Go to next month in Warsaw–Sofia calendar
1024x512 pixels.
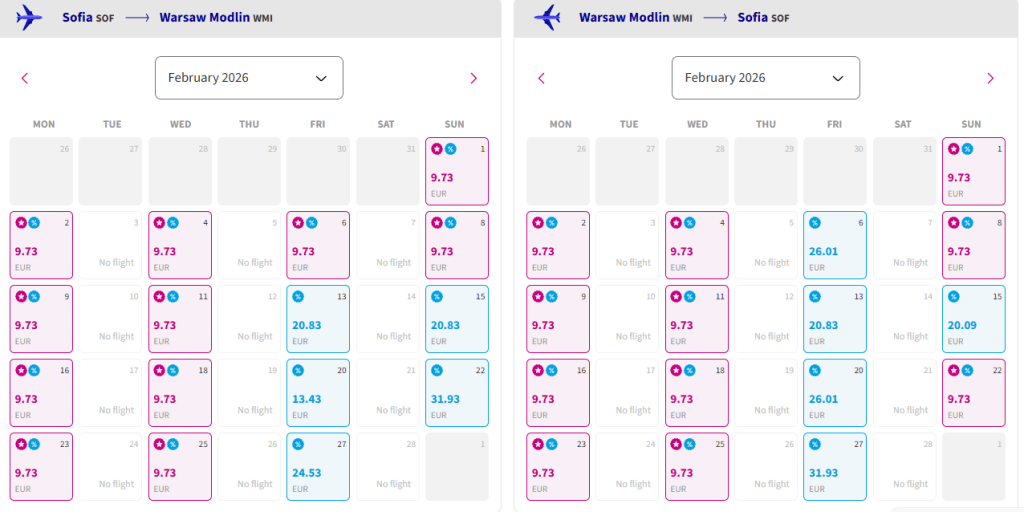(x=990, y=78)
